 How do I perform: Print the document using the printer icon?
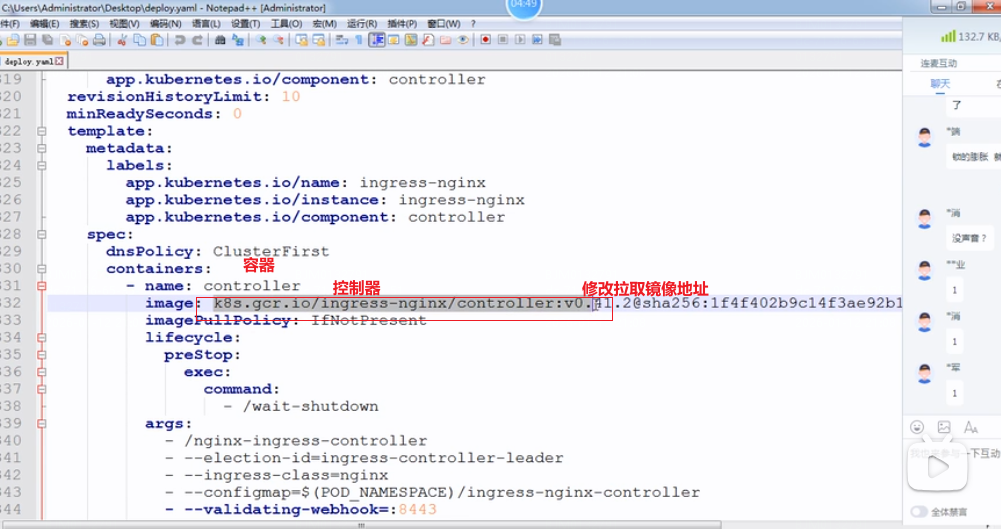pyautogui.click(x=99, y=40)
